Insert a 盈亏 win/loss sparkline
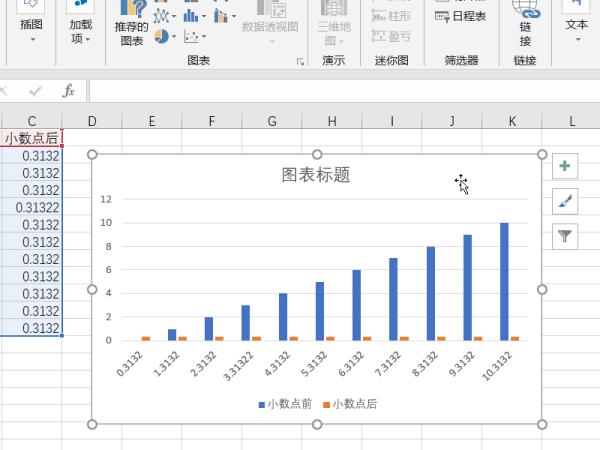Screen dimensions: 600x450 (391, 36)
